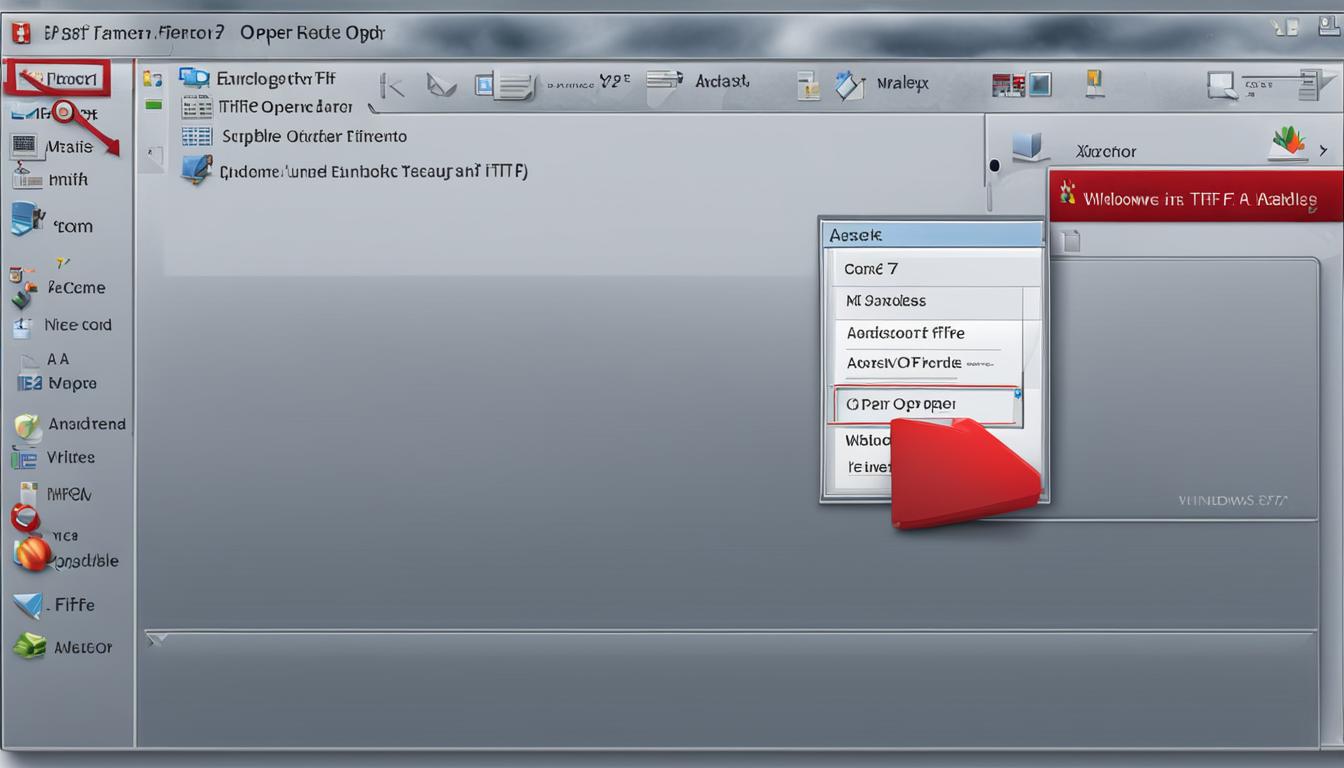
Task: Open the 'Aesek' menu list
Action: point(932,234)
